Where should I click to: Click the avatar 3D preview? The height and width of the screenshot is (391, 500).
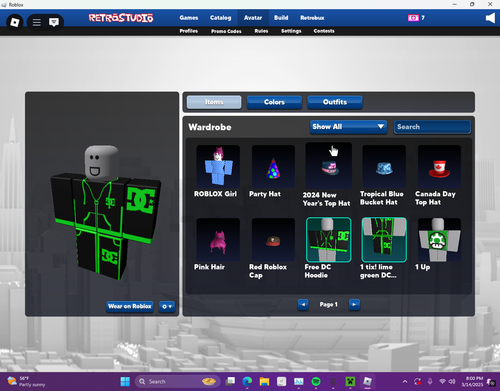(105, 213)
